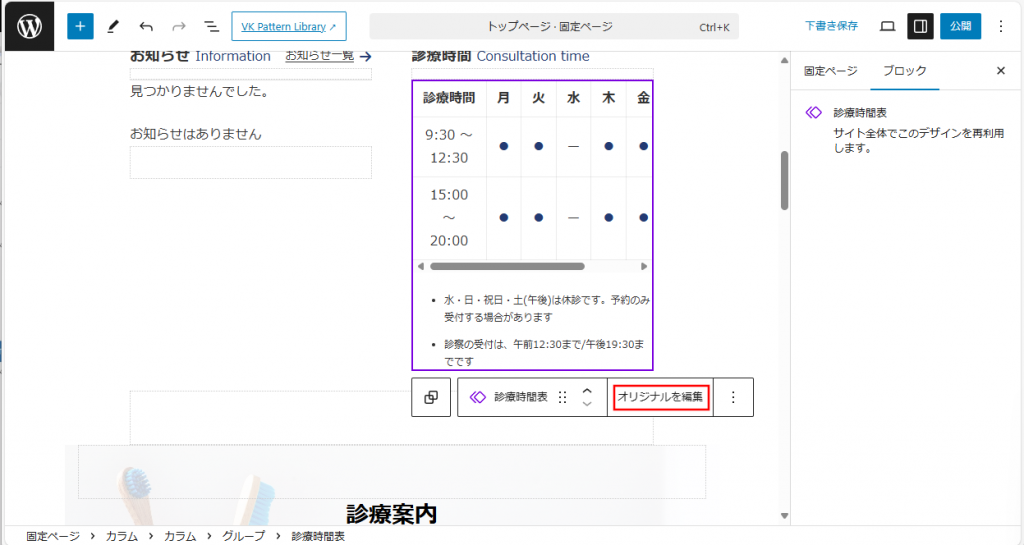Click the table's horizontal scrollbar

pyautogui.click(x=507, y=266)
